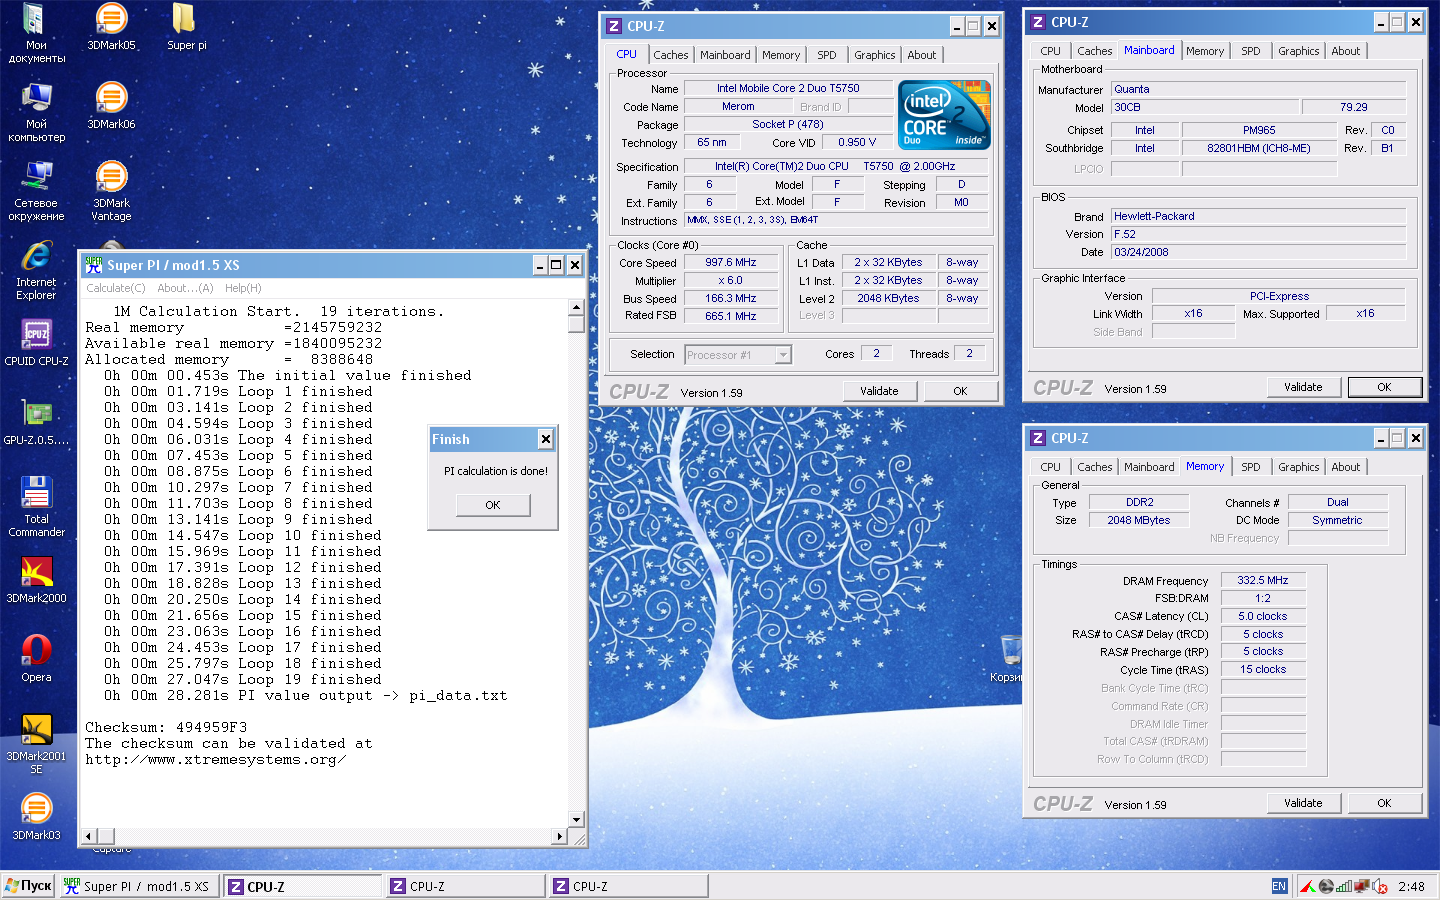Switch to Super PI taskbar button
Screen dimensions: 1440x900
click(139, 886)
